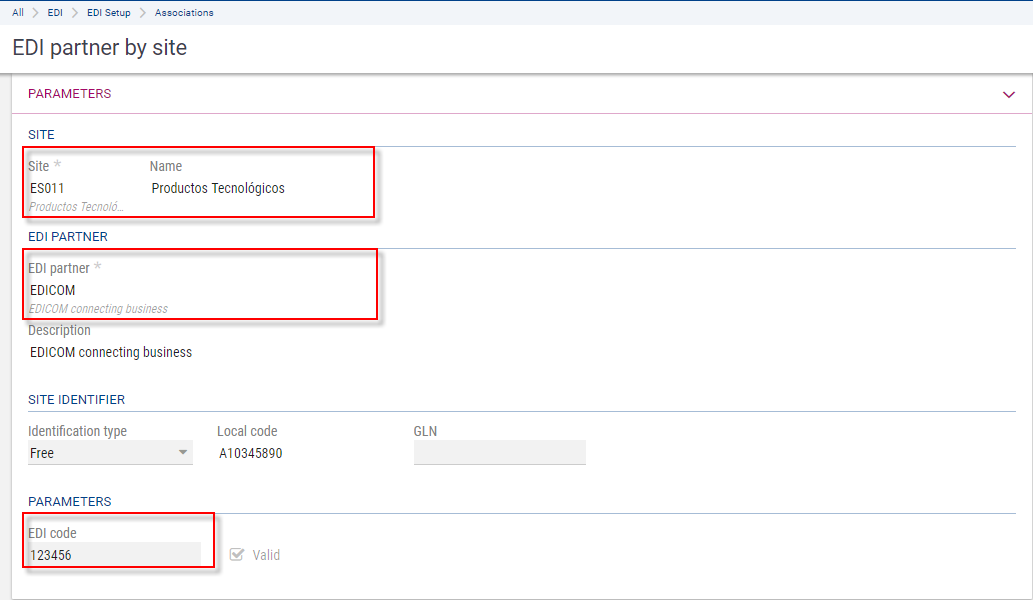Click the Valid label text
Viewport: 1033px width, 600px height.
point(266,555)
